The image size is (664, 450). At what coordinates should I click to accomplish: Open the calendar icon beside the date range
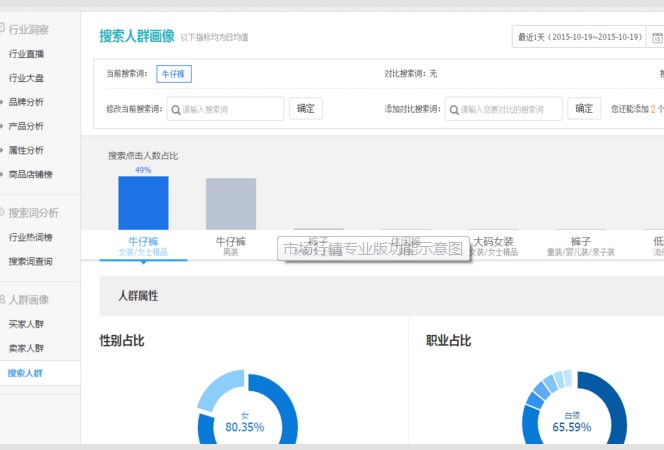(656, 38)
